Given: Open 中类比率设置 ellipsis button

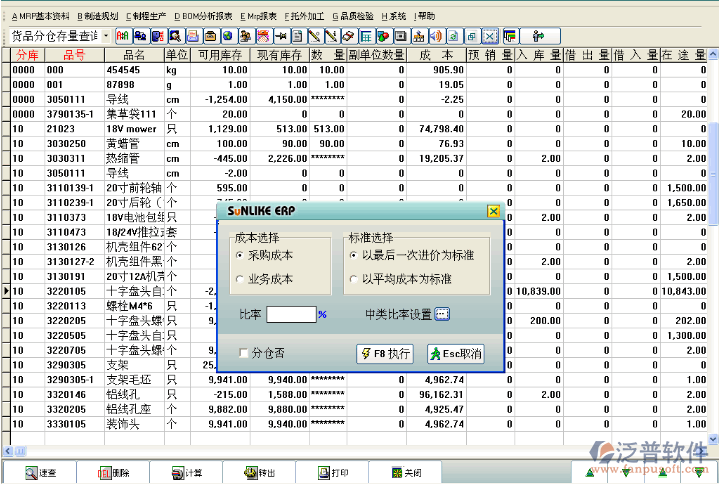Looking at the screenshot, I should tap(442, 314).
